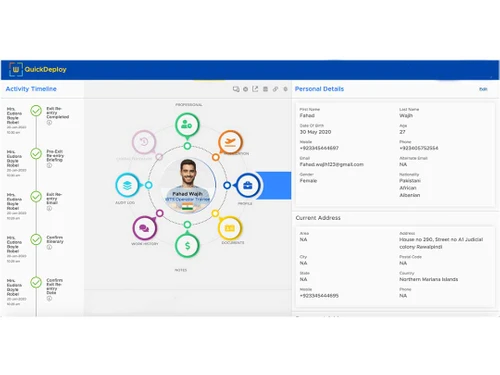
Task: Click the NOTES label below the wheel
Action: click(181, 270)
